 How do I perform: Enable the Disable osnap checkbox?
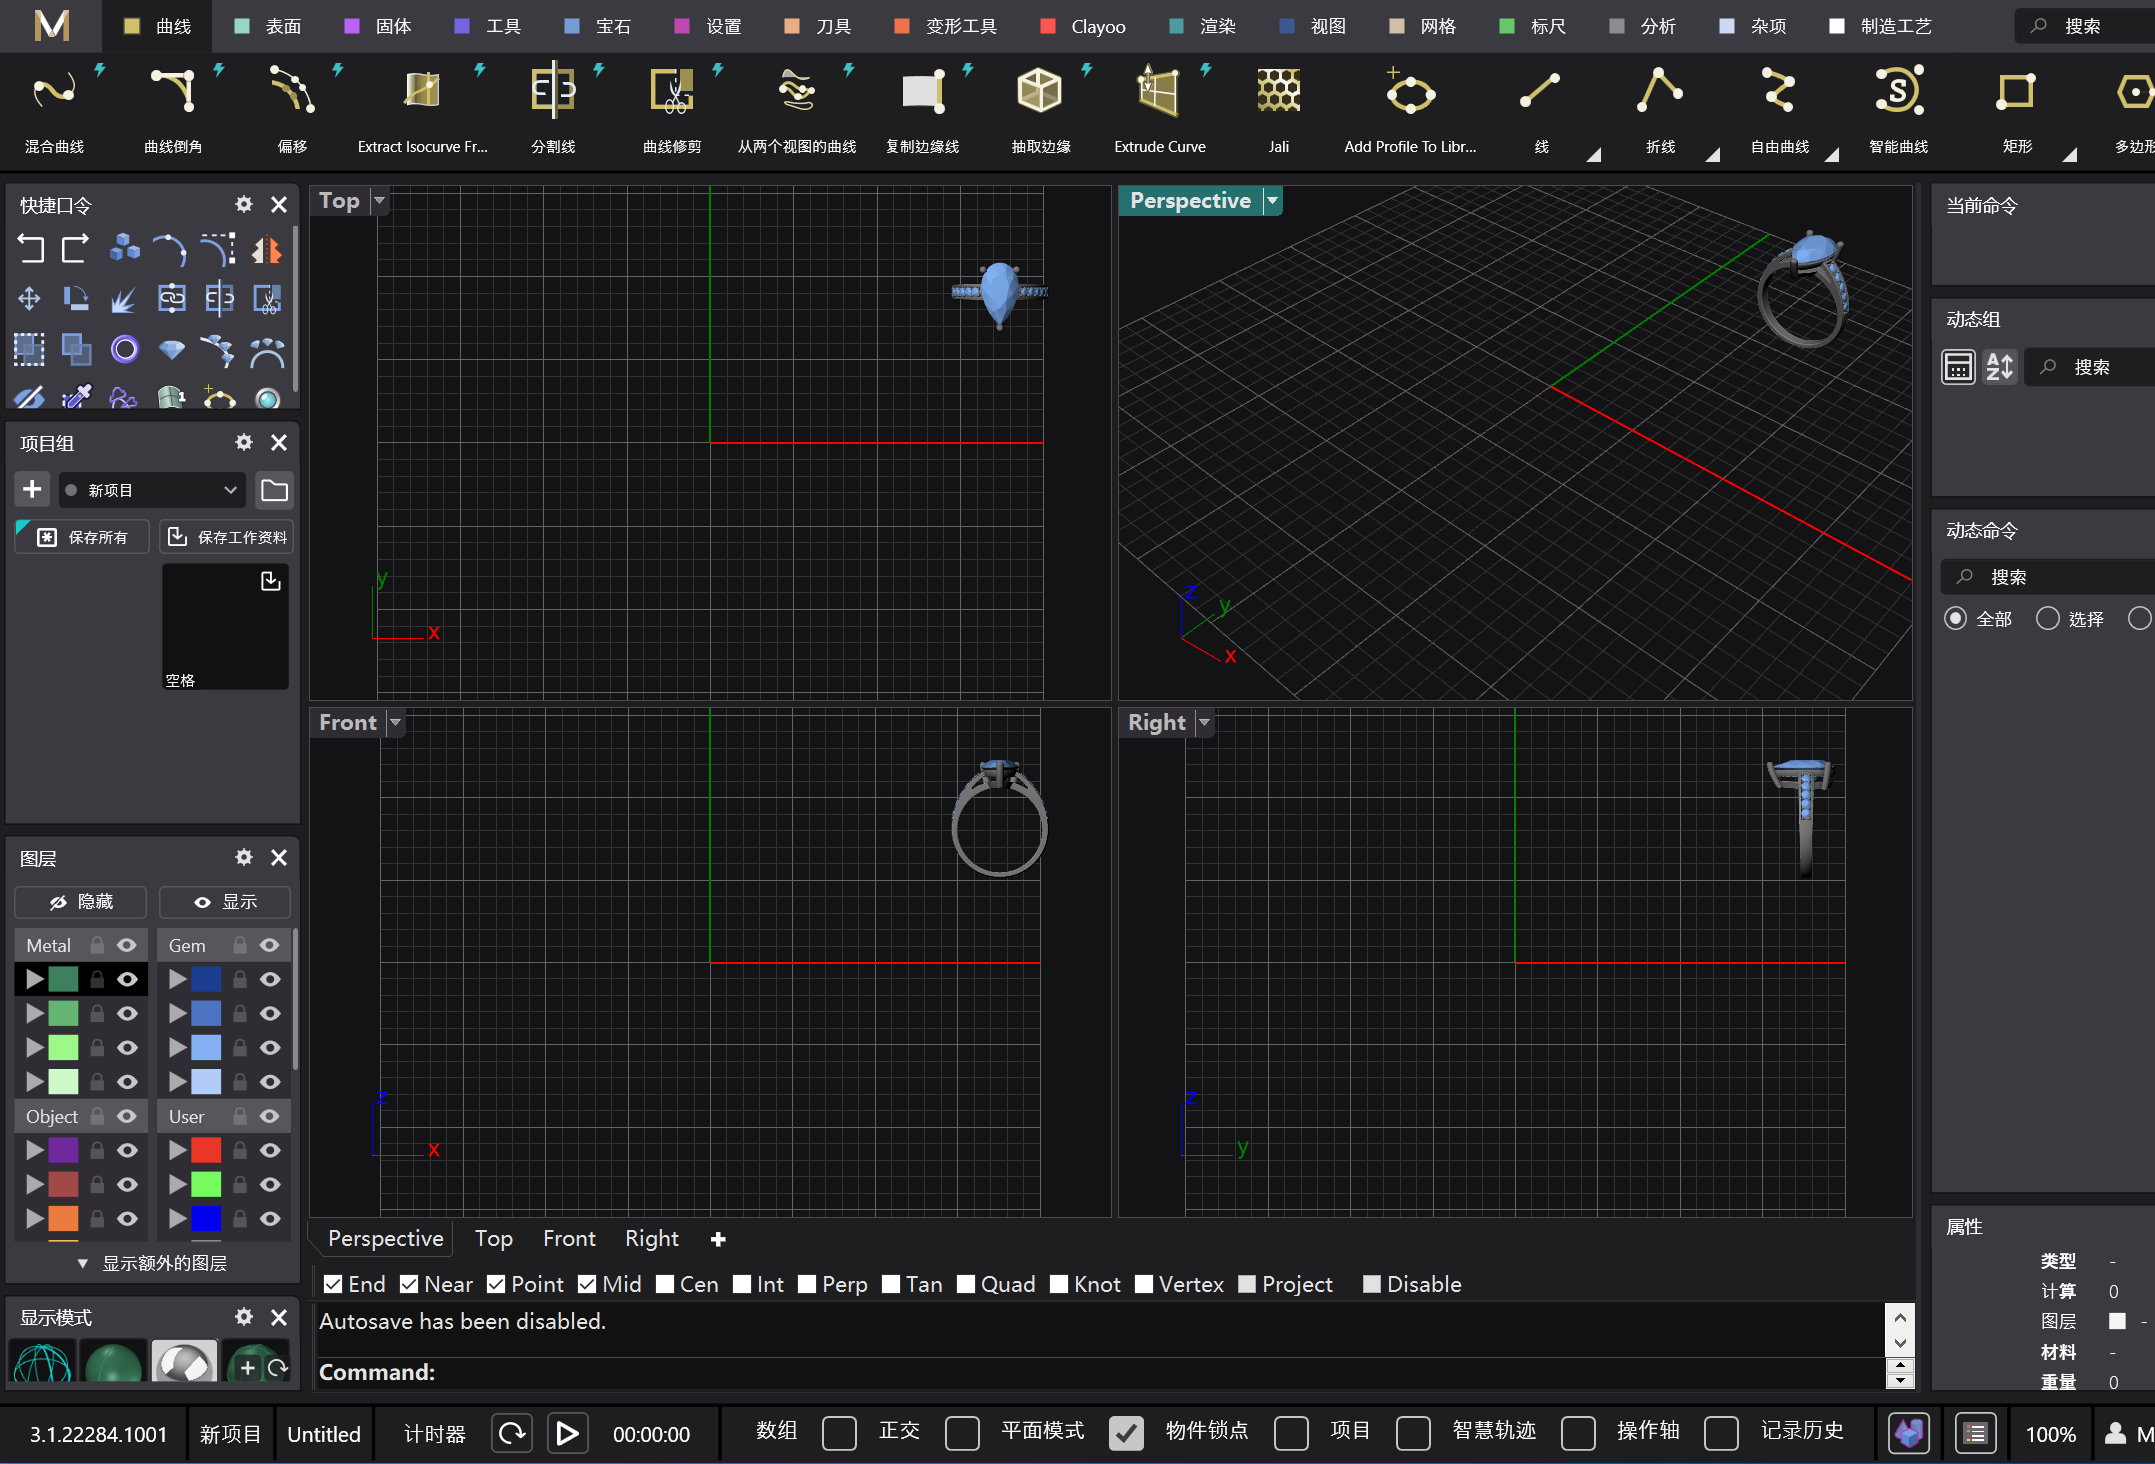click(x=1372, y=1284)
